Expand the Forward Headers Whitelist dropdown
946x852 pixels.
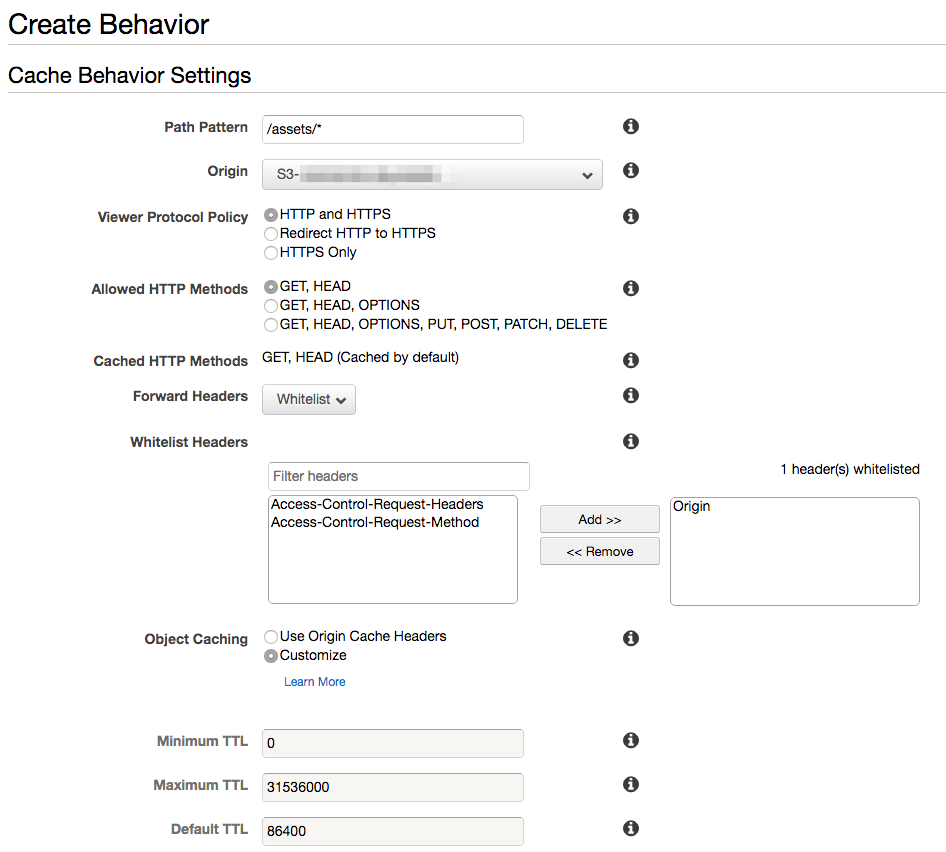(309, 399)
